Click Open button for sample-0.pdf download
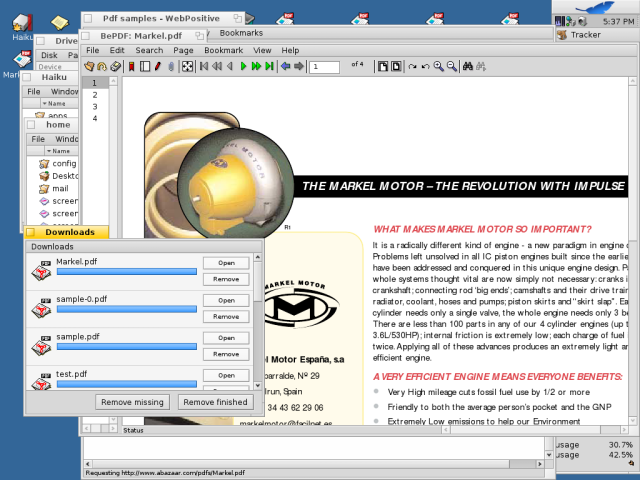 226,300
